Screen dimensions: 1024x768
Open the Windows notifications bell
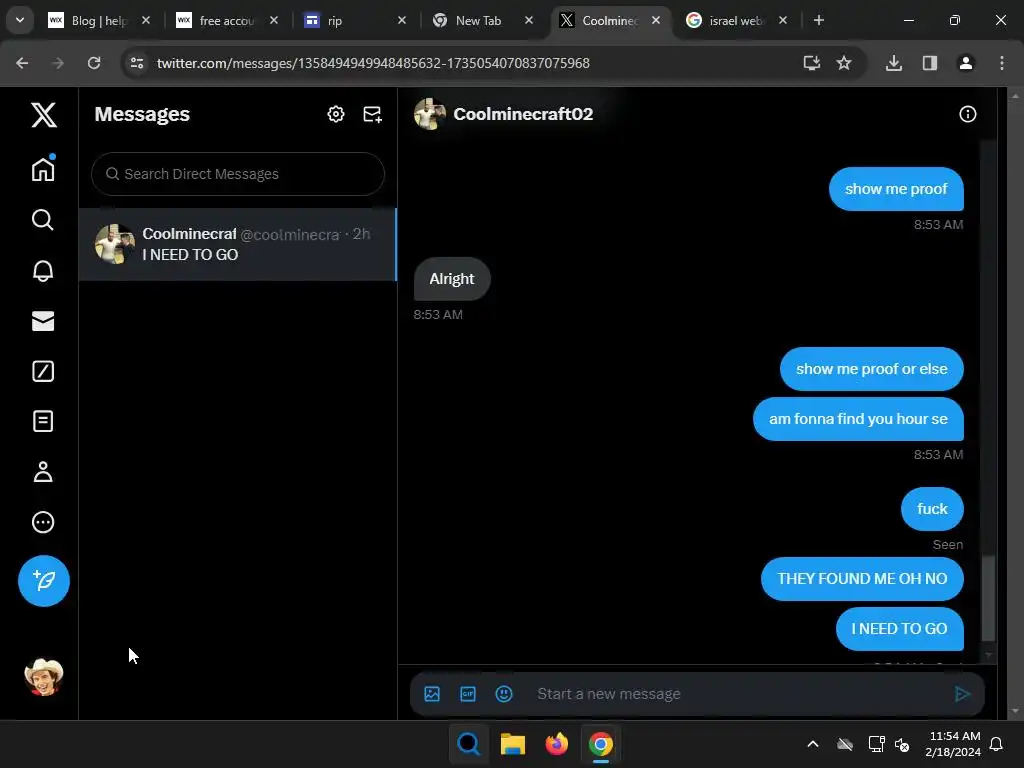pos(997,744)
